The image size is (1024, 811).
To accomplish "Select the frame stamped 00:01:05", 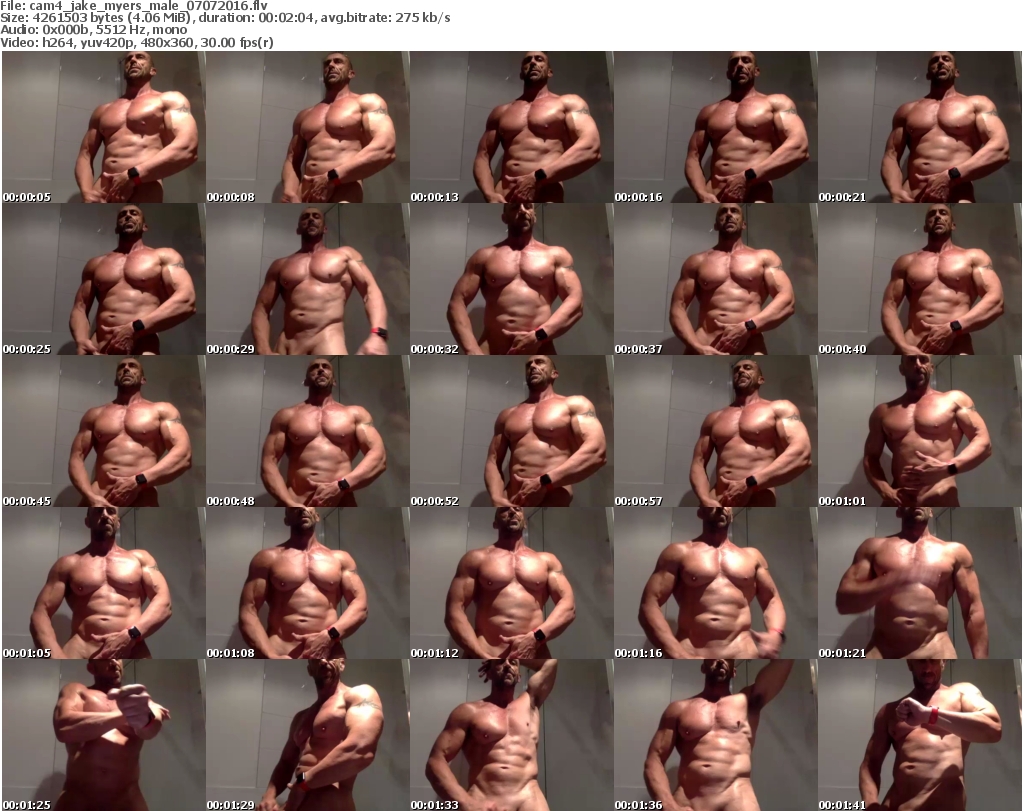I will 104,583.
